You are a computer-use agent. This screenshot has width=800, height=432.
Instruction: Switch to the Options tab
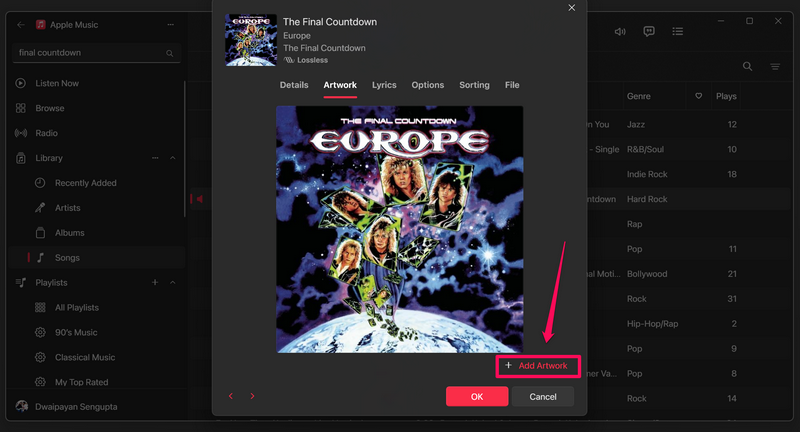point(428,85)
